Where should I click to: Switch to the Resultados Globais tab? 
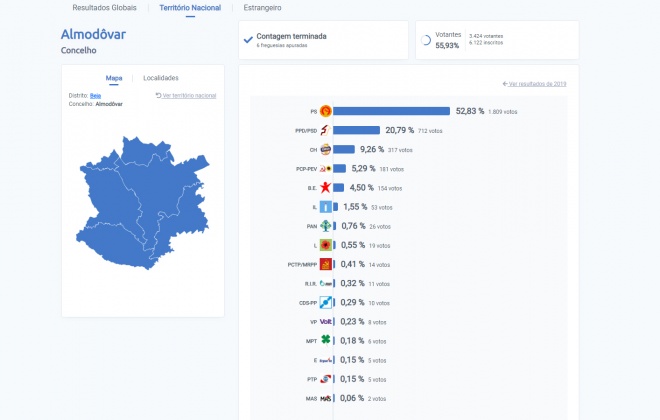click(104, 8)
